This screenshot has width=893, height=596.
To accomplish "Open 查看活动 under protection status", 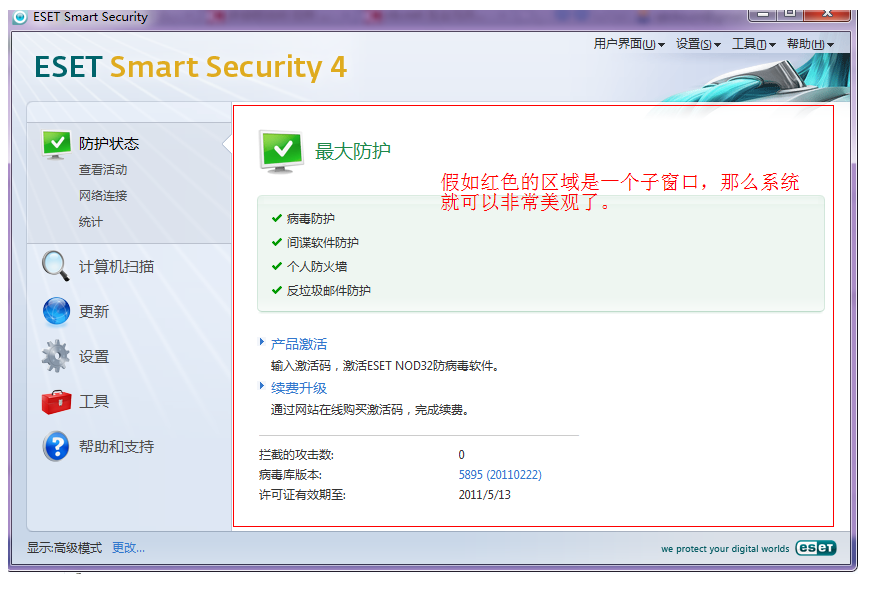I will pos(103,170).
